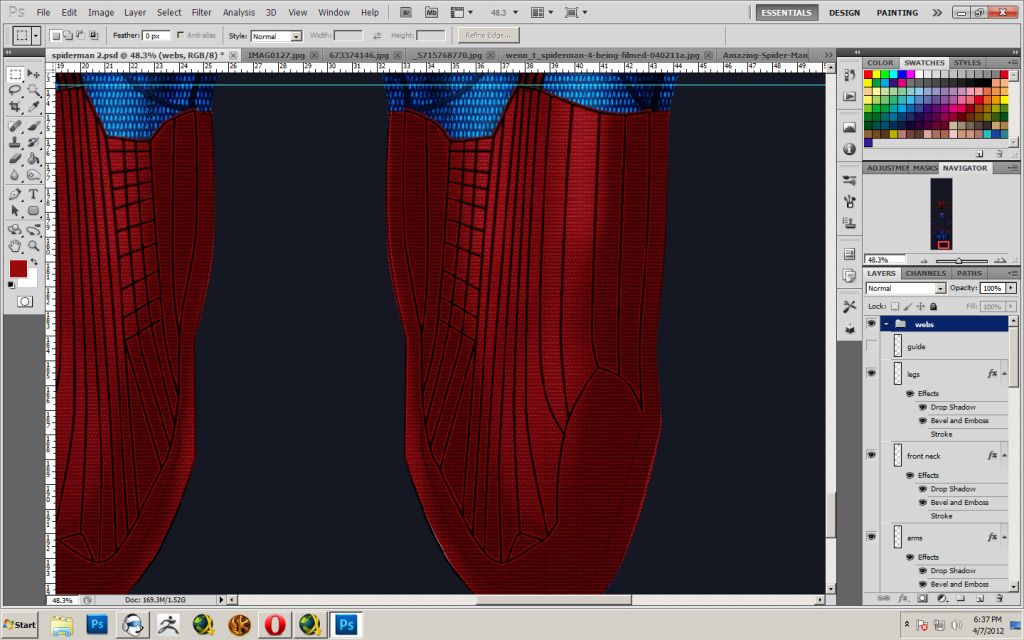Click the foreground red color swatch
Viewport: 1024px width, 640px height.
18,268
